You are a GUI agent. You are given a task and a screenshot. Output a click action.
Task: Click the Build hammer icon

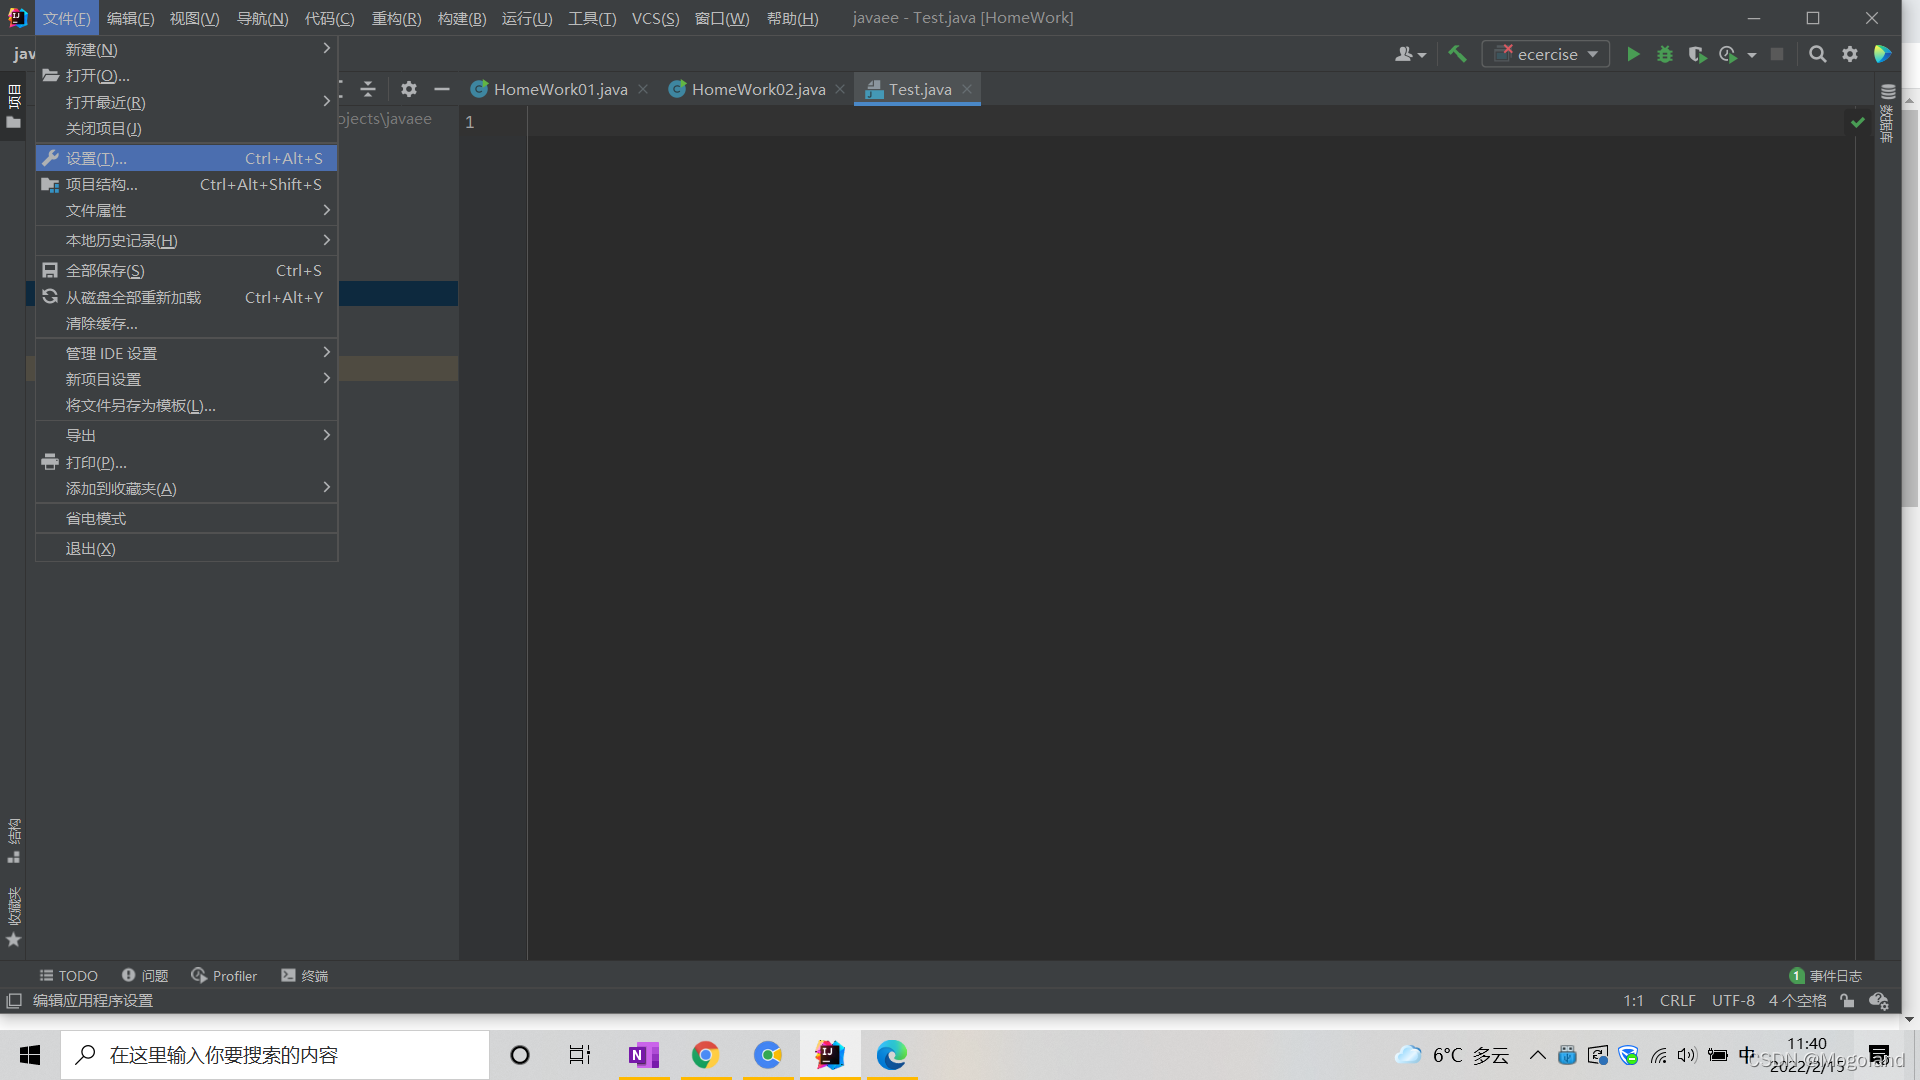point(1457,54)
